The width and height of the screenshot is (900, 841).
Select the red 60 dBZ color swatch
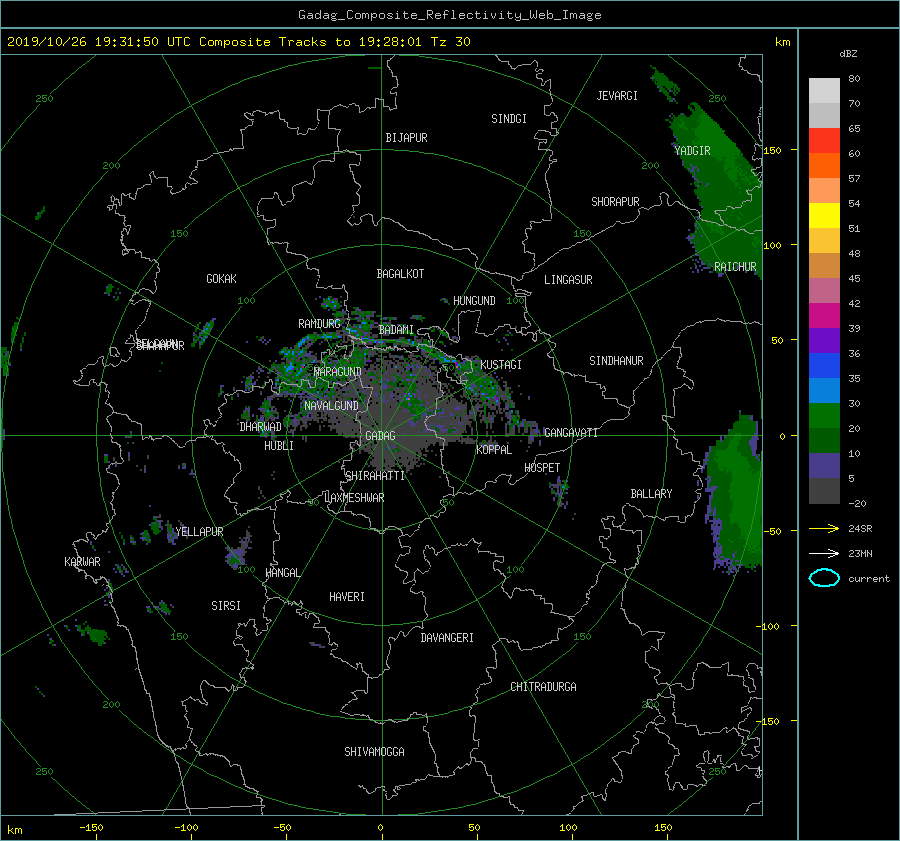pyautogui.click(x=824, y=140)
